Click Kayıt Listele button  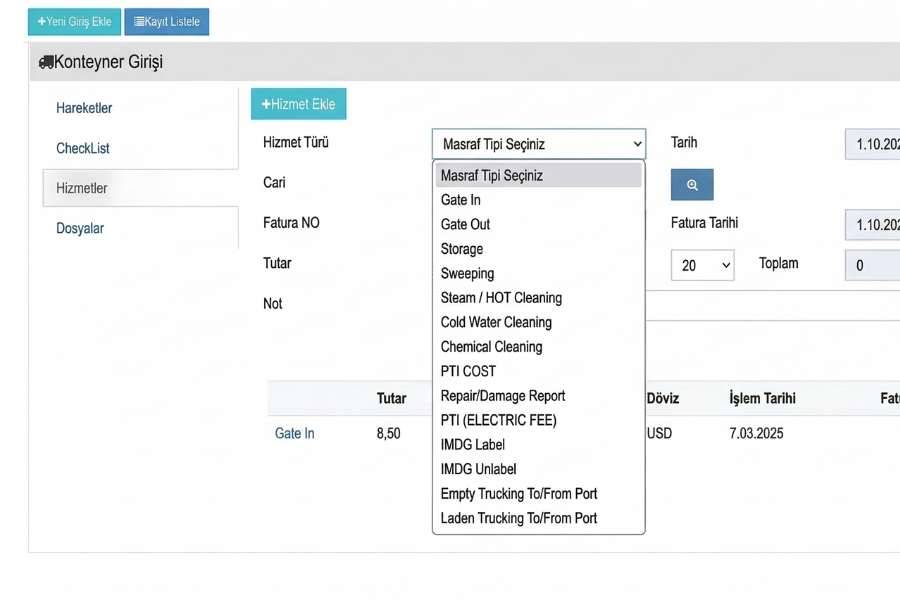(x=166, y=22)
